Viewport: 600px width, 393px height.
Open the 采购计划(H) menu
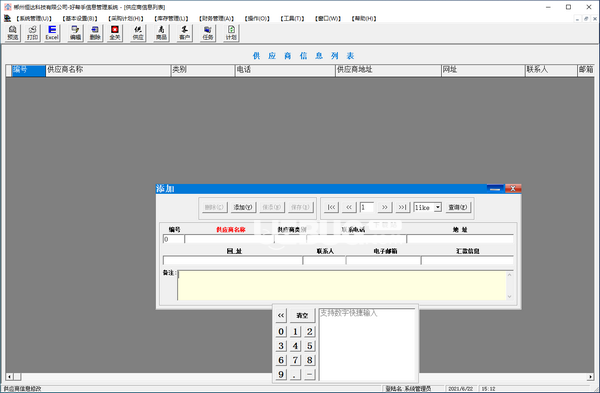coord(126,18)
